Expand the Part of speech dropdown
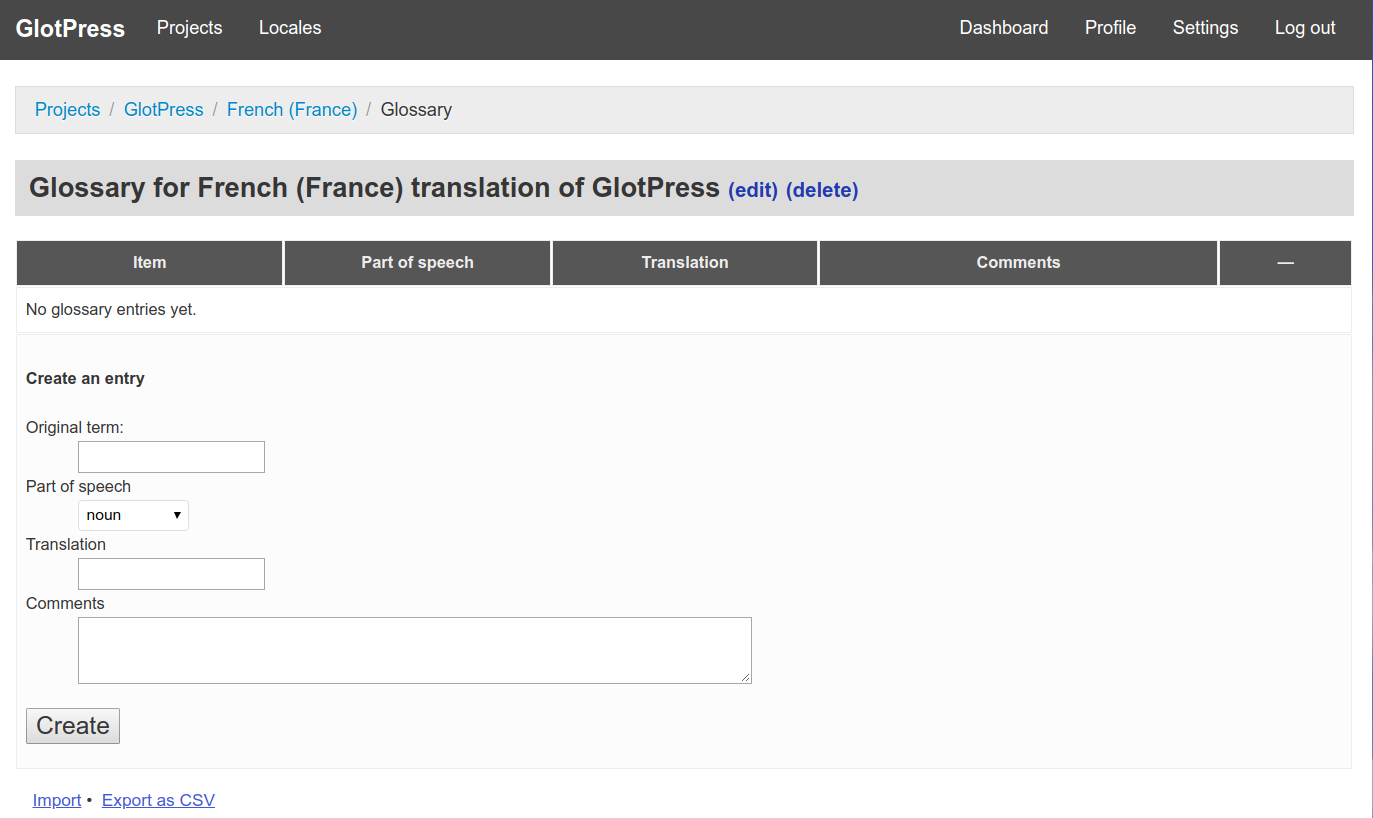 tap(133, 515)
